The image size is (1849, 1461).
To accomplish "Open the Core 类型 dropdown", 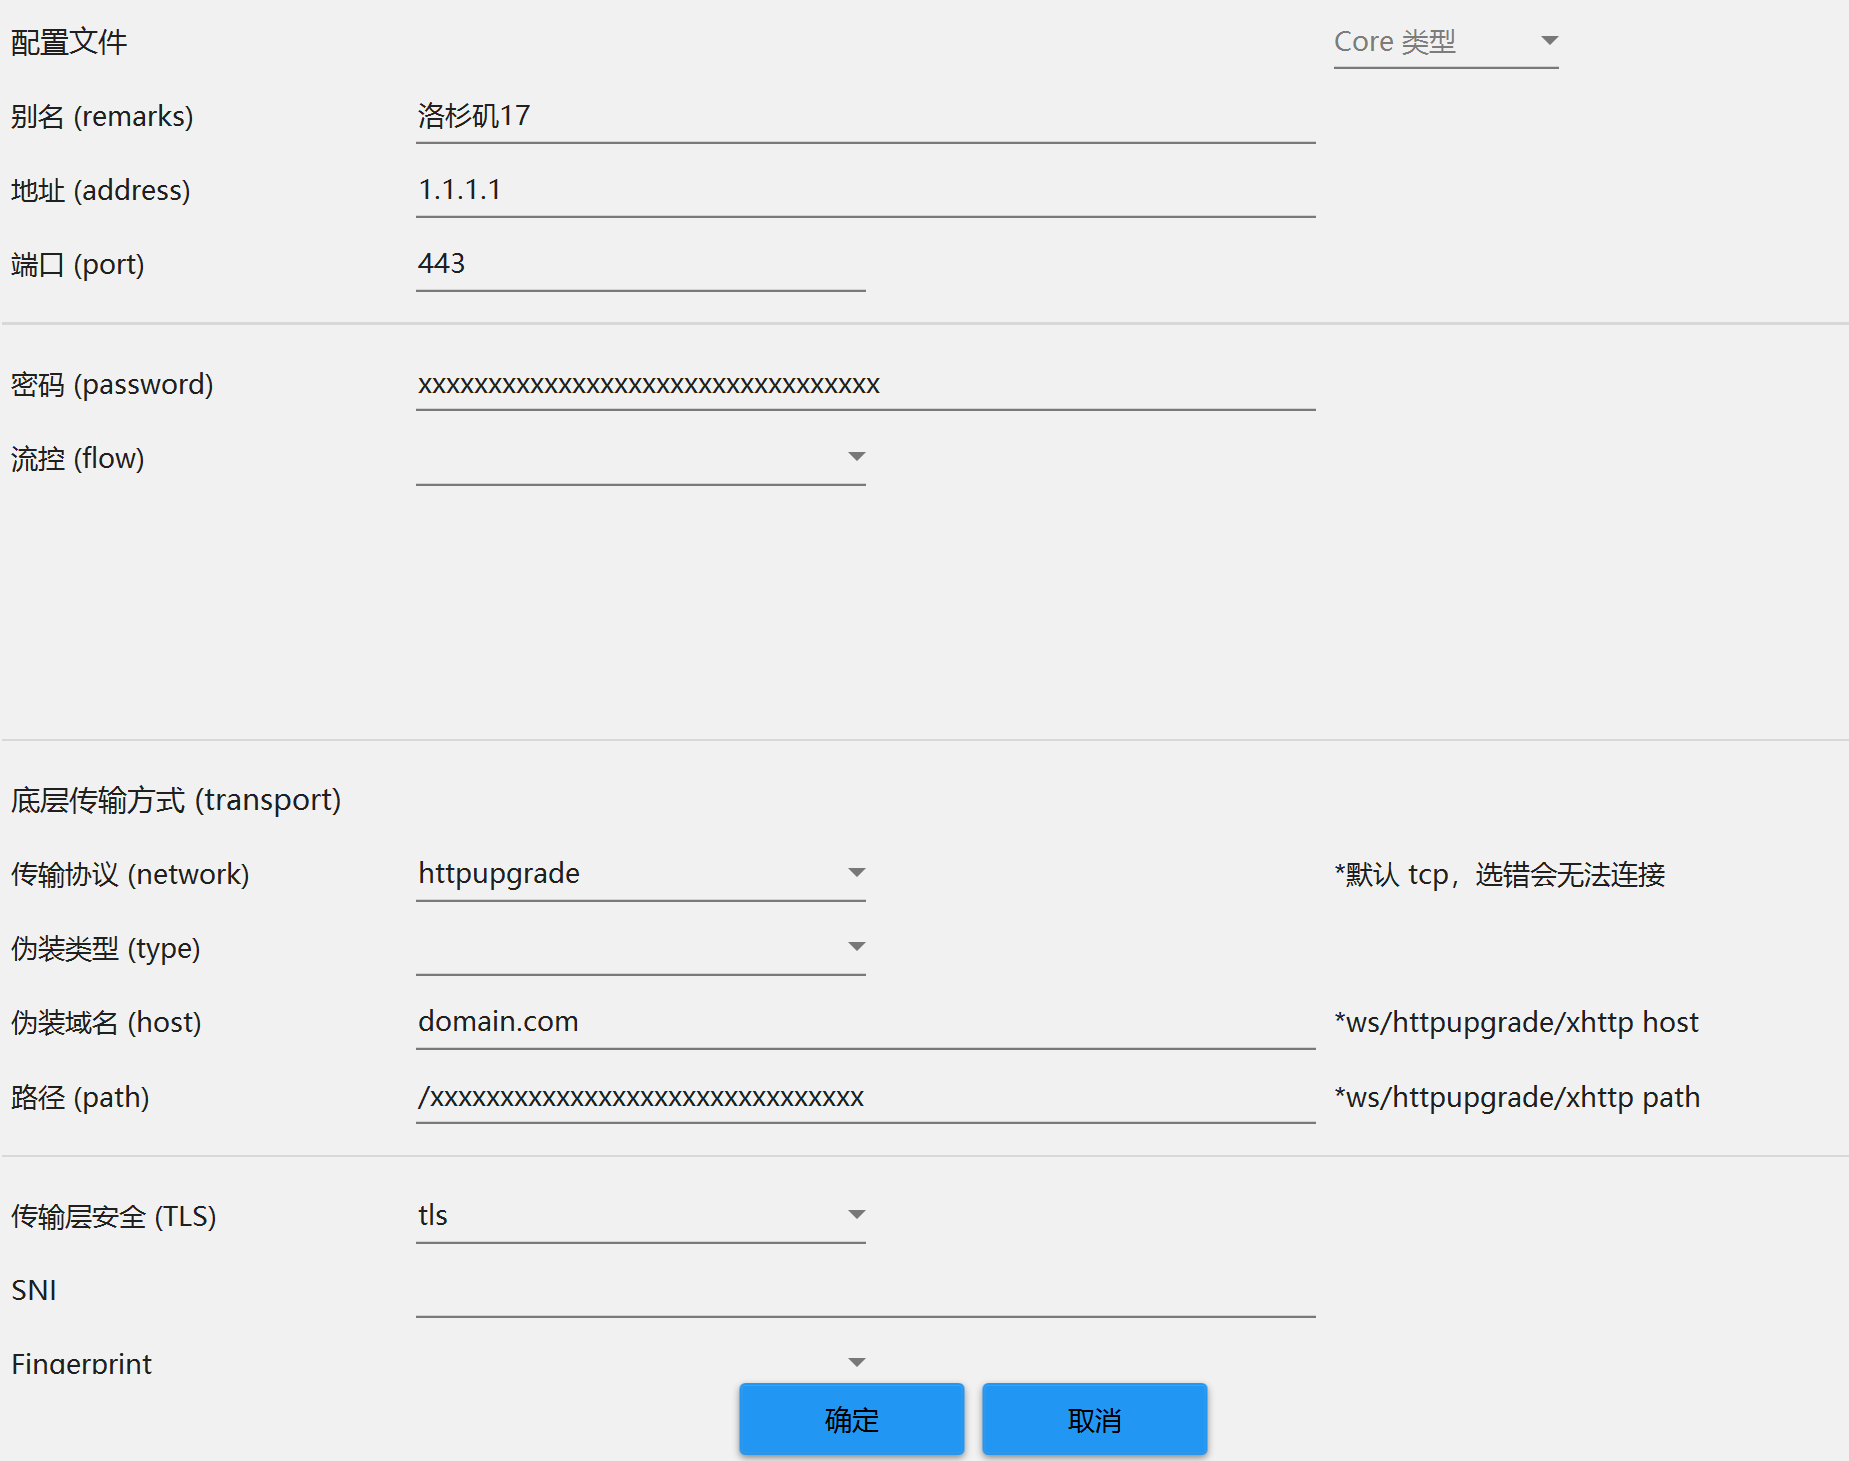I will pos(1446,42).
